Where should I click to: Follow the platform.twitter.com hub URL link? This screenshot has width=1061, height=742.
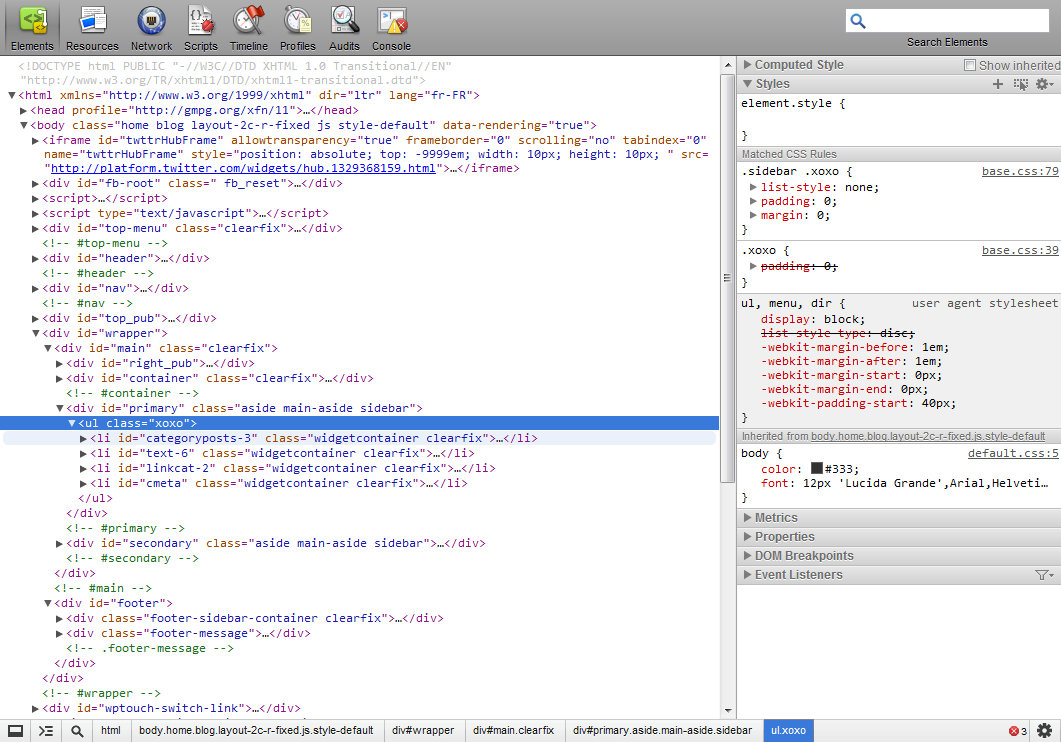coord(243,168)
